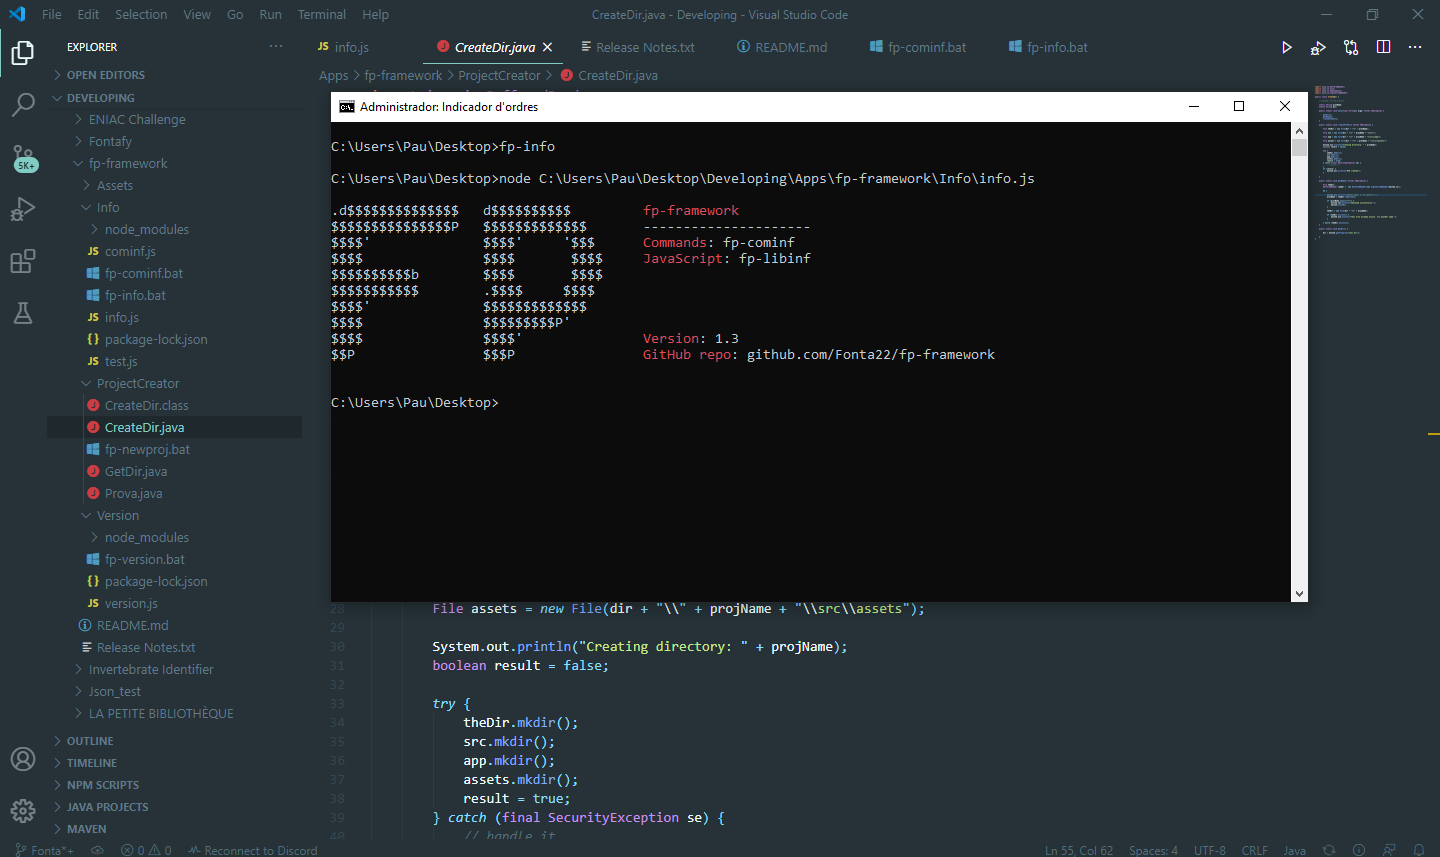This screenshot has height=857, width=1440.
Task: Open editor More Actions ellipsis
Action: point(1415,47)
